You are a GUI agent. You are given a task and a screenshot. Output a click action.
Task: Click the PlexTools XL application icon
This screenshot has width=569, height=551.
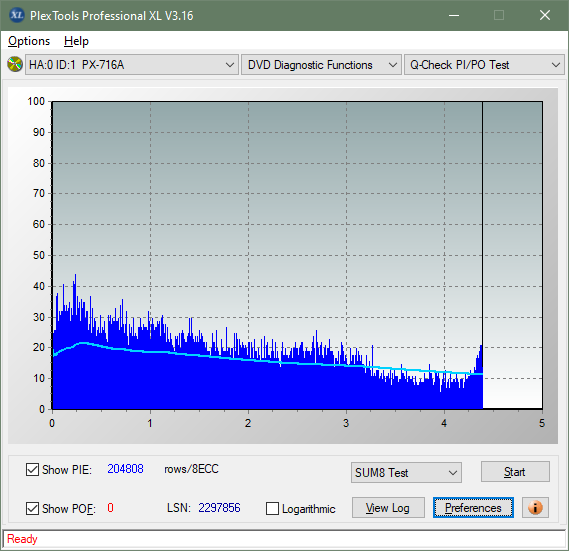(17, 15)
